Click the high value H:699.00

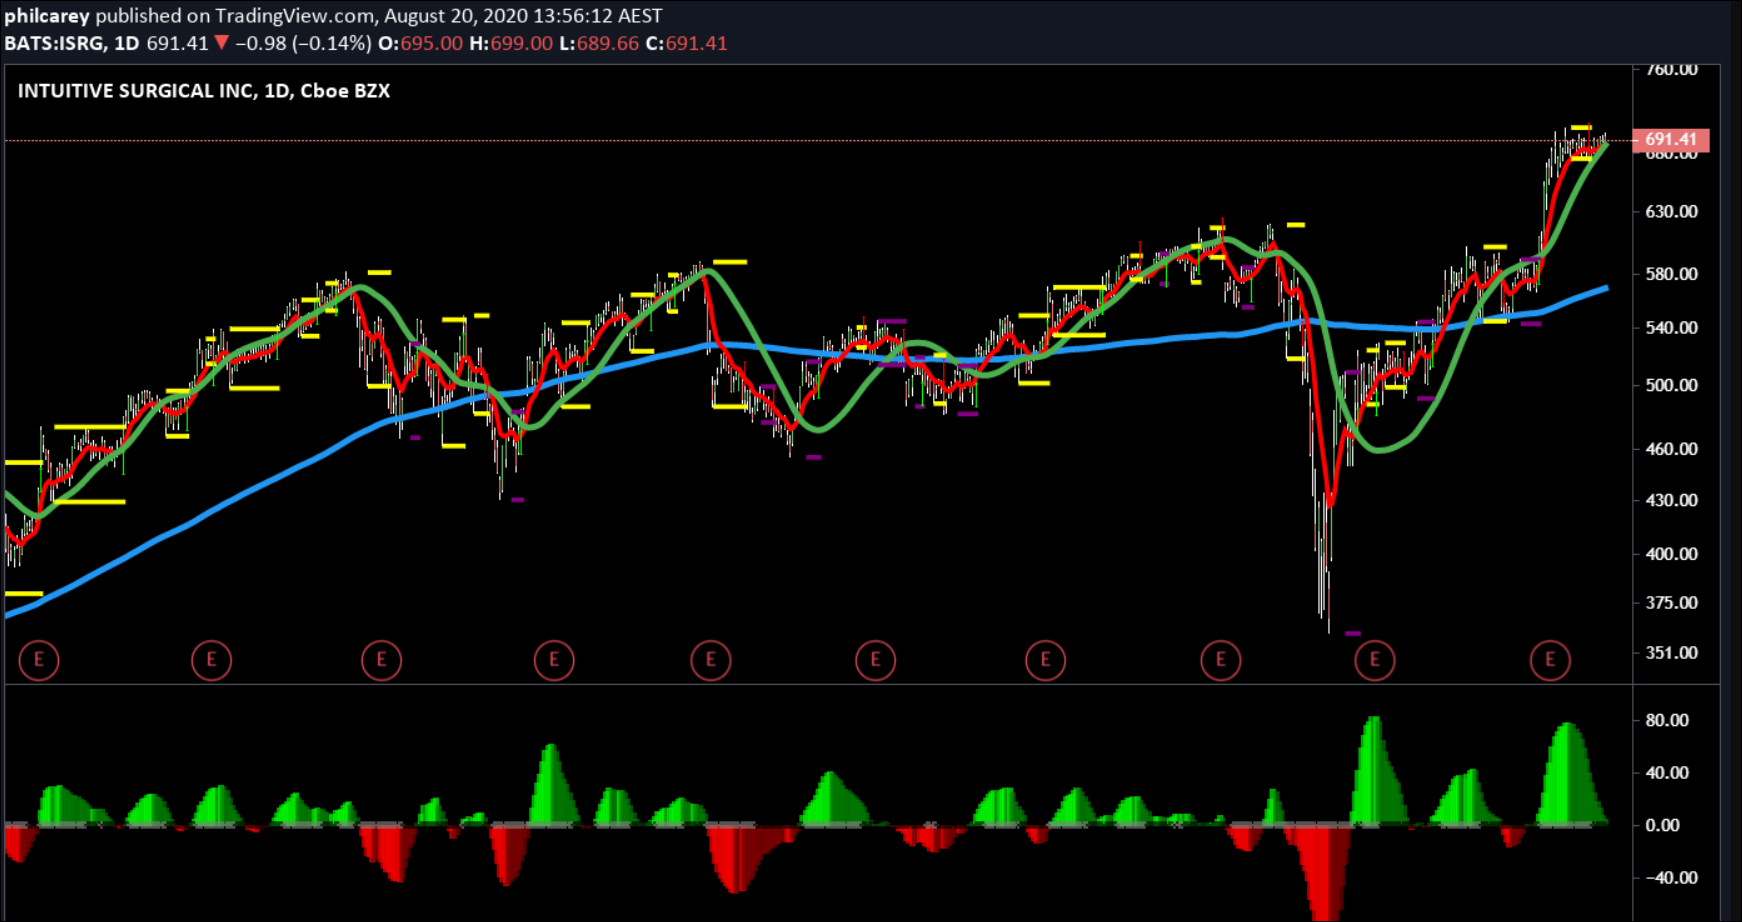(x=510, y=44)
